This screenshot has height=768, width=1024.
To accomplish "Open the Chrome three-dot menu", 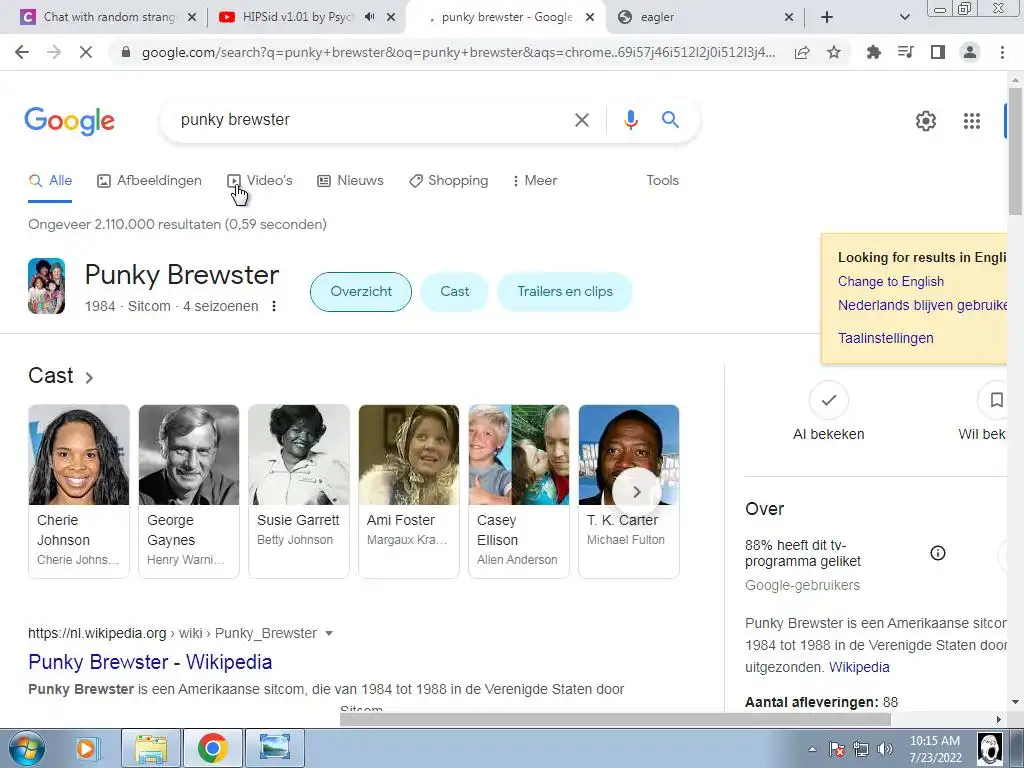I will [1002, 52].
